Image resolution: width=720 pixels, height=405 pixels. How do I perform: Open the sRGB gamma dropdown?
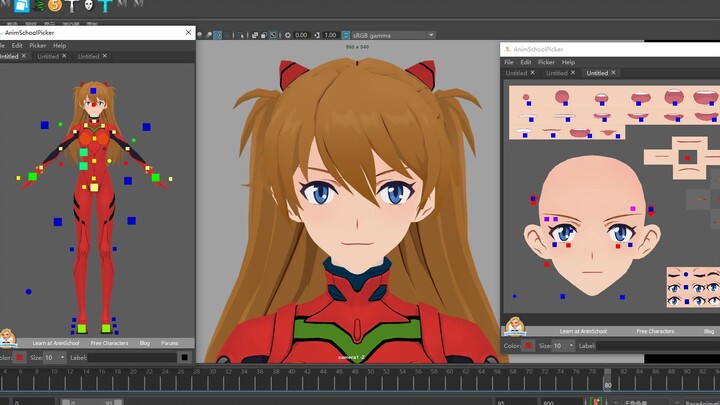coord(431,35)
